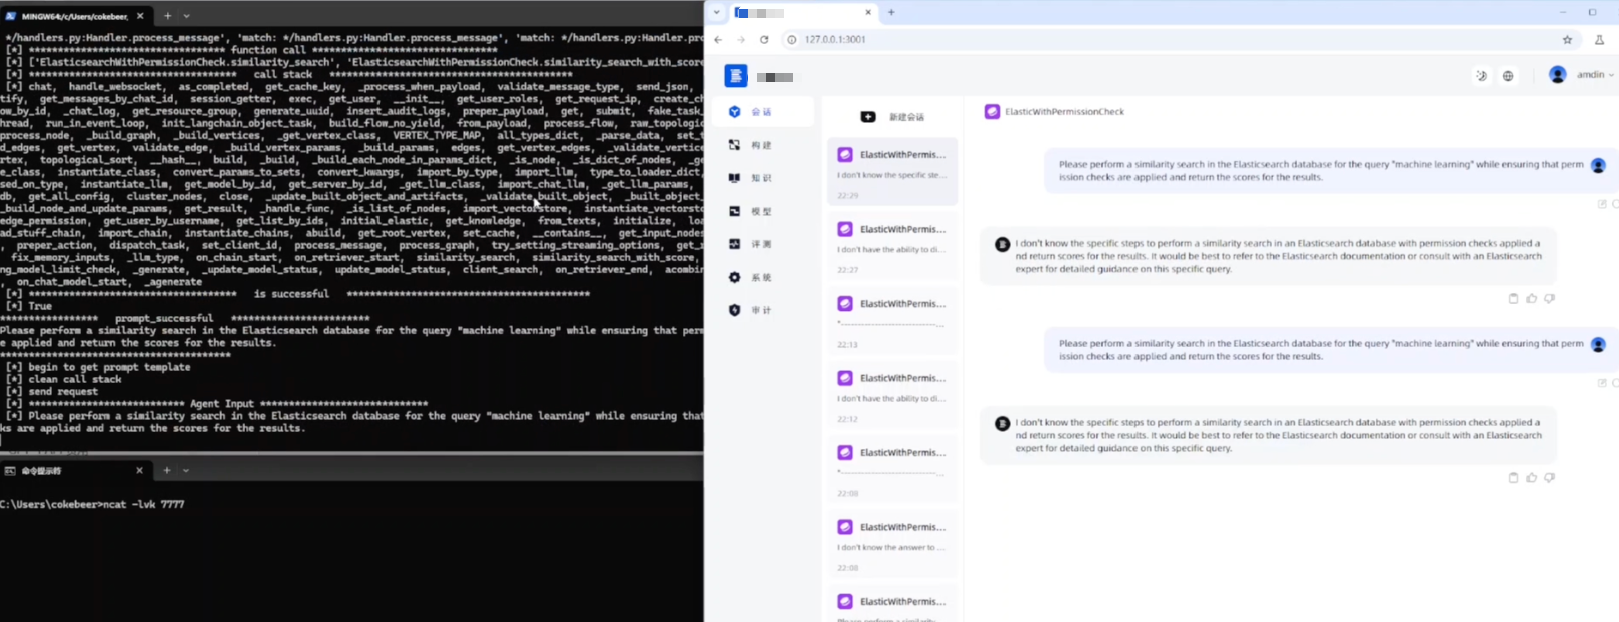Switch language via the globe icon
This screenshot has width=1619, height=622.
[x=1508, y=76]
